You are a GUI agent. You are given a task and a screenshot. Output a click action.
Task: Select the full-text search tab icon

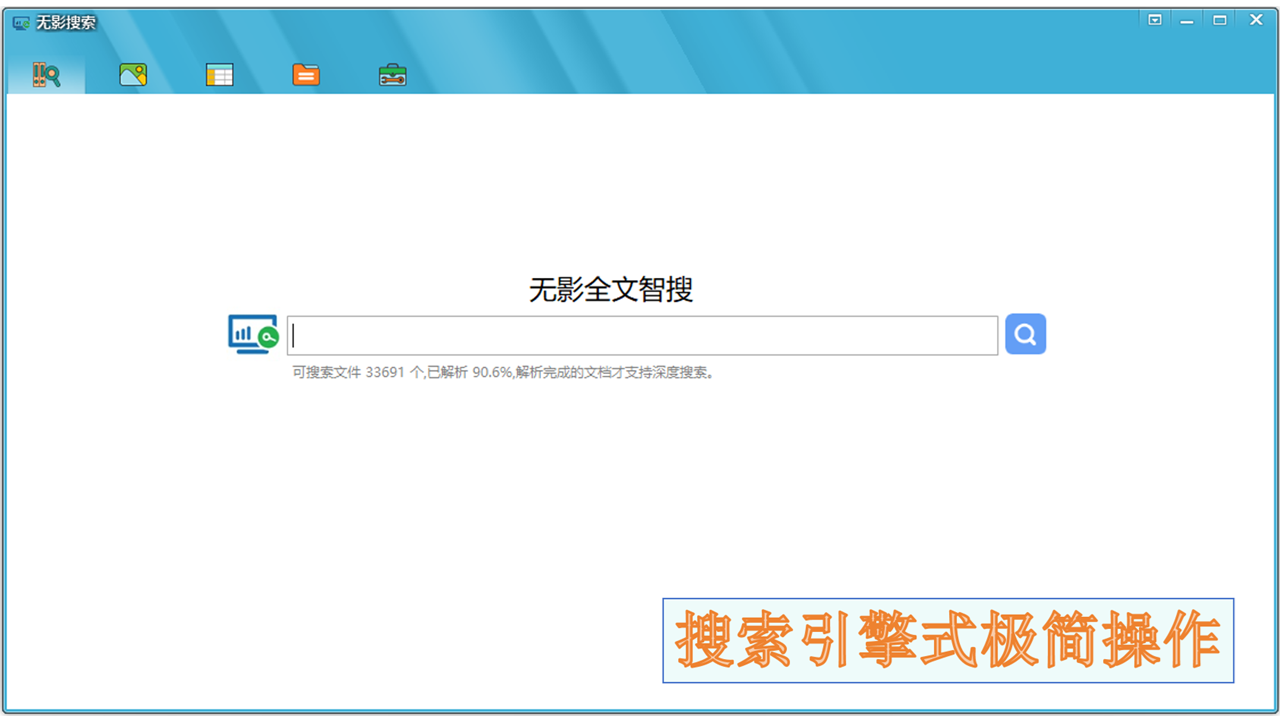45,74
